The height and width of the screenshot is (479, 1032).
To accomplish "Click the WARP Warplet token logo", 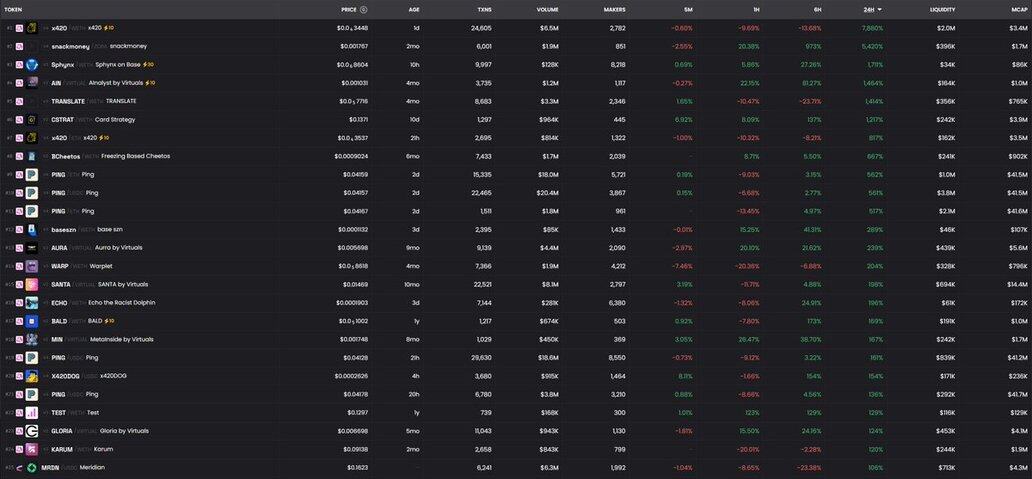I will [32, 266].
